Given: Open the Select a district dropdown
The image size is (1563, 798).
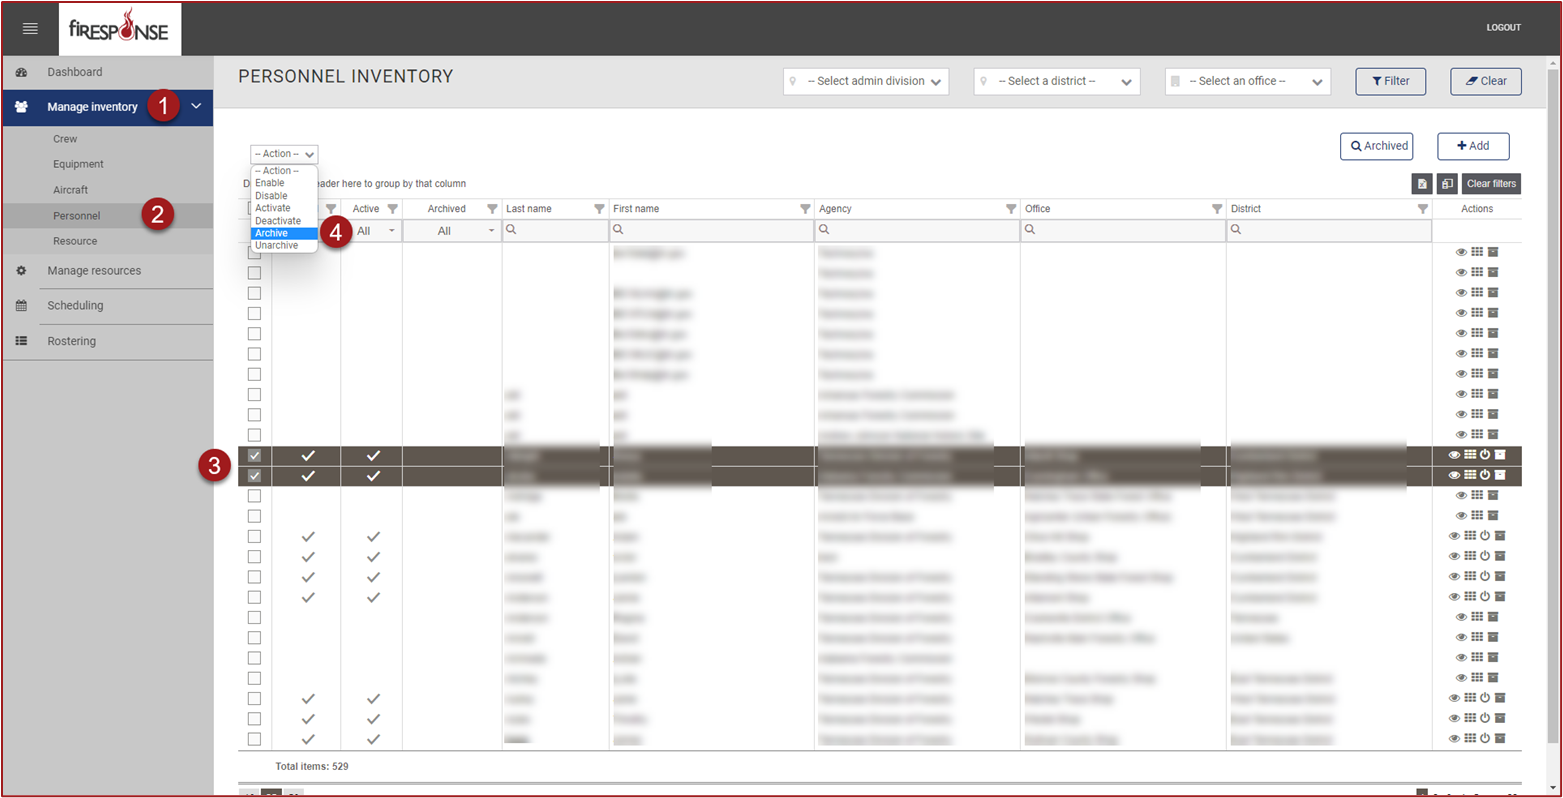Looking at the screenshot, I should (1057, 82).
